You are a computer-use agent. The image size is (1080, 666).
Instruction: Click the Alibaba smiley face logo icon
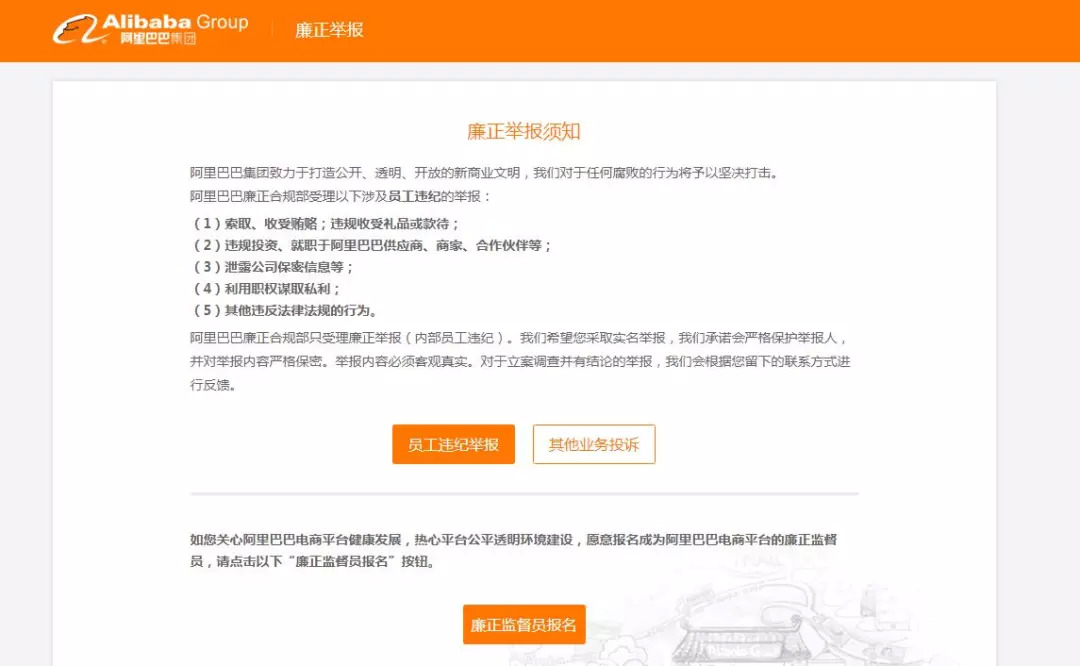[76, 30]
